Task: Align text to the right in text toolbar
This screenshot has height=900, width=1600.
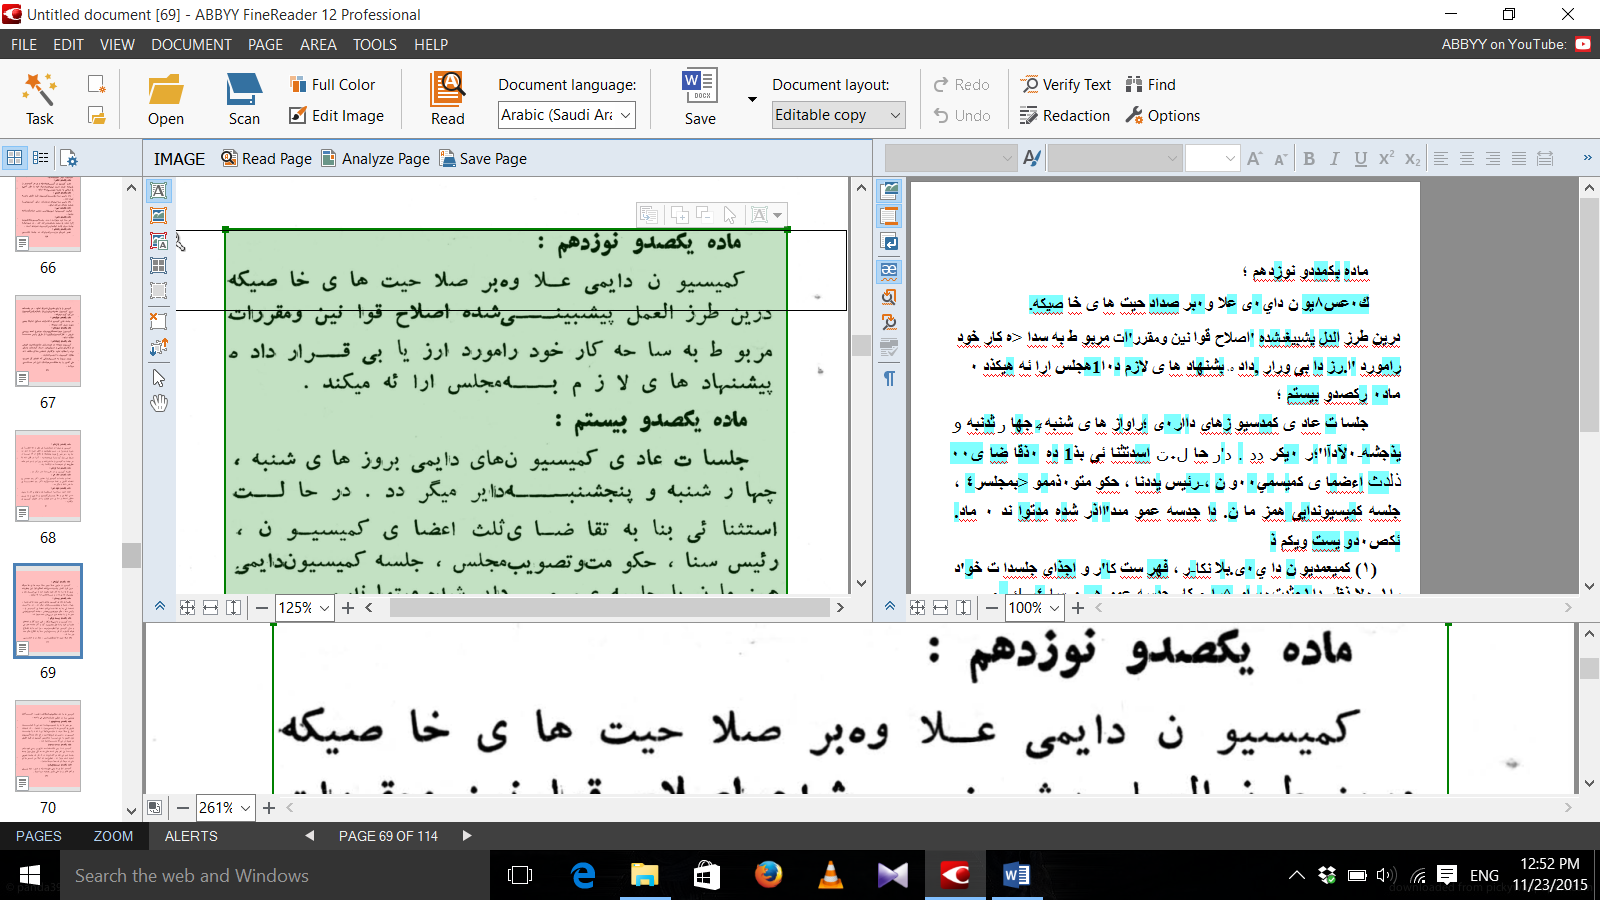Action: click(1493, 158)
